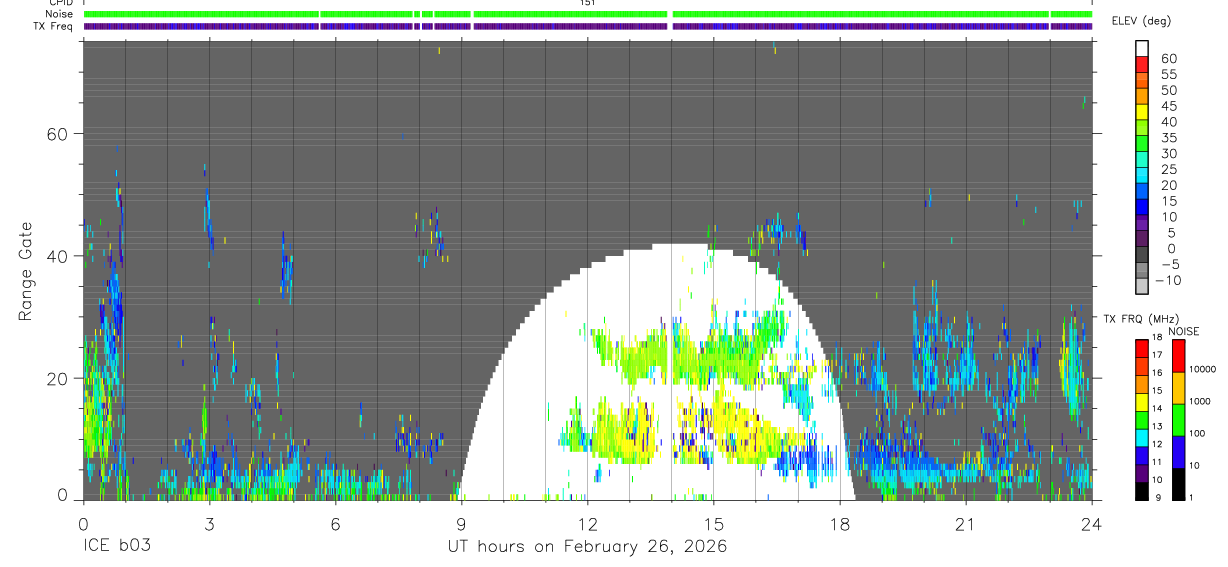This screenshot has height=567, width=1228.
Task: Click the black segment of the TX FRQ colorbar
Action: [1143, 490]
